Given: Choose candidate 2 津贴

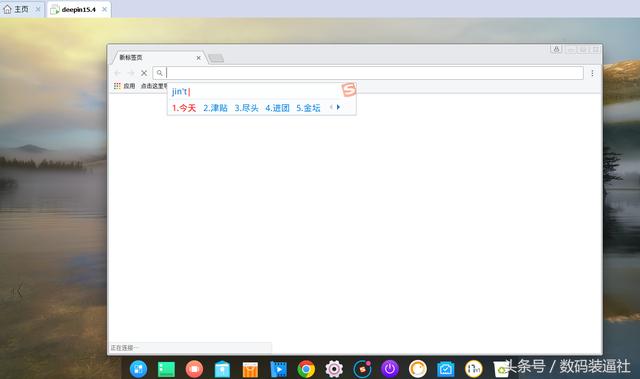Looking at the screenshot, I should pyautogui.click(x=215, y=108).
